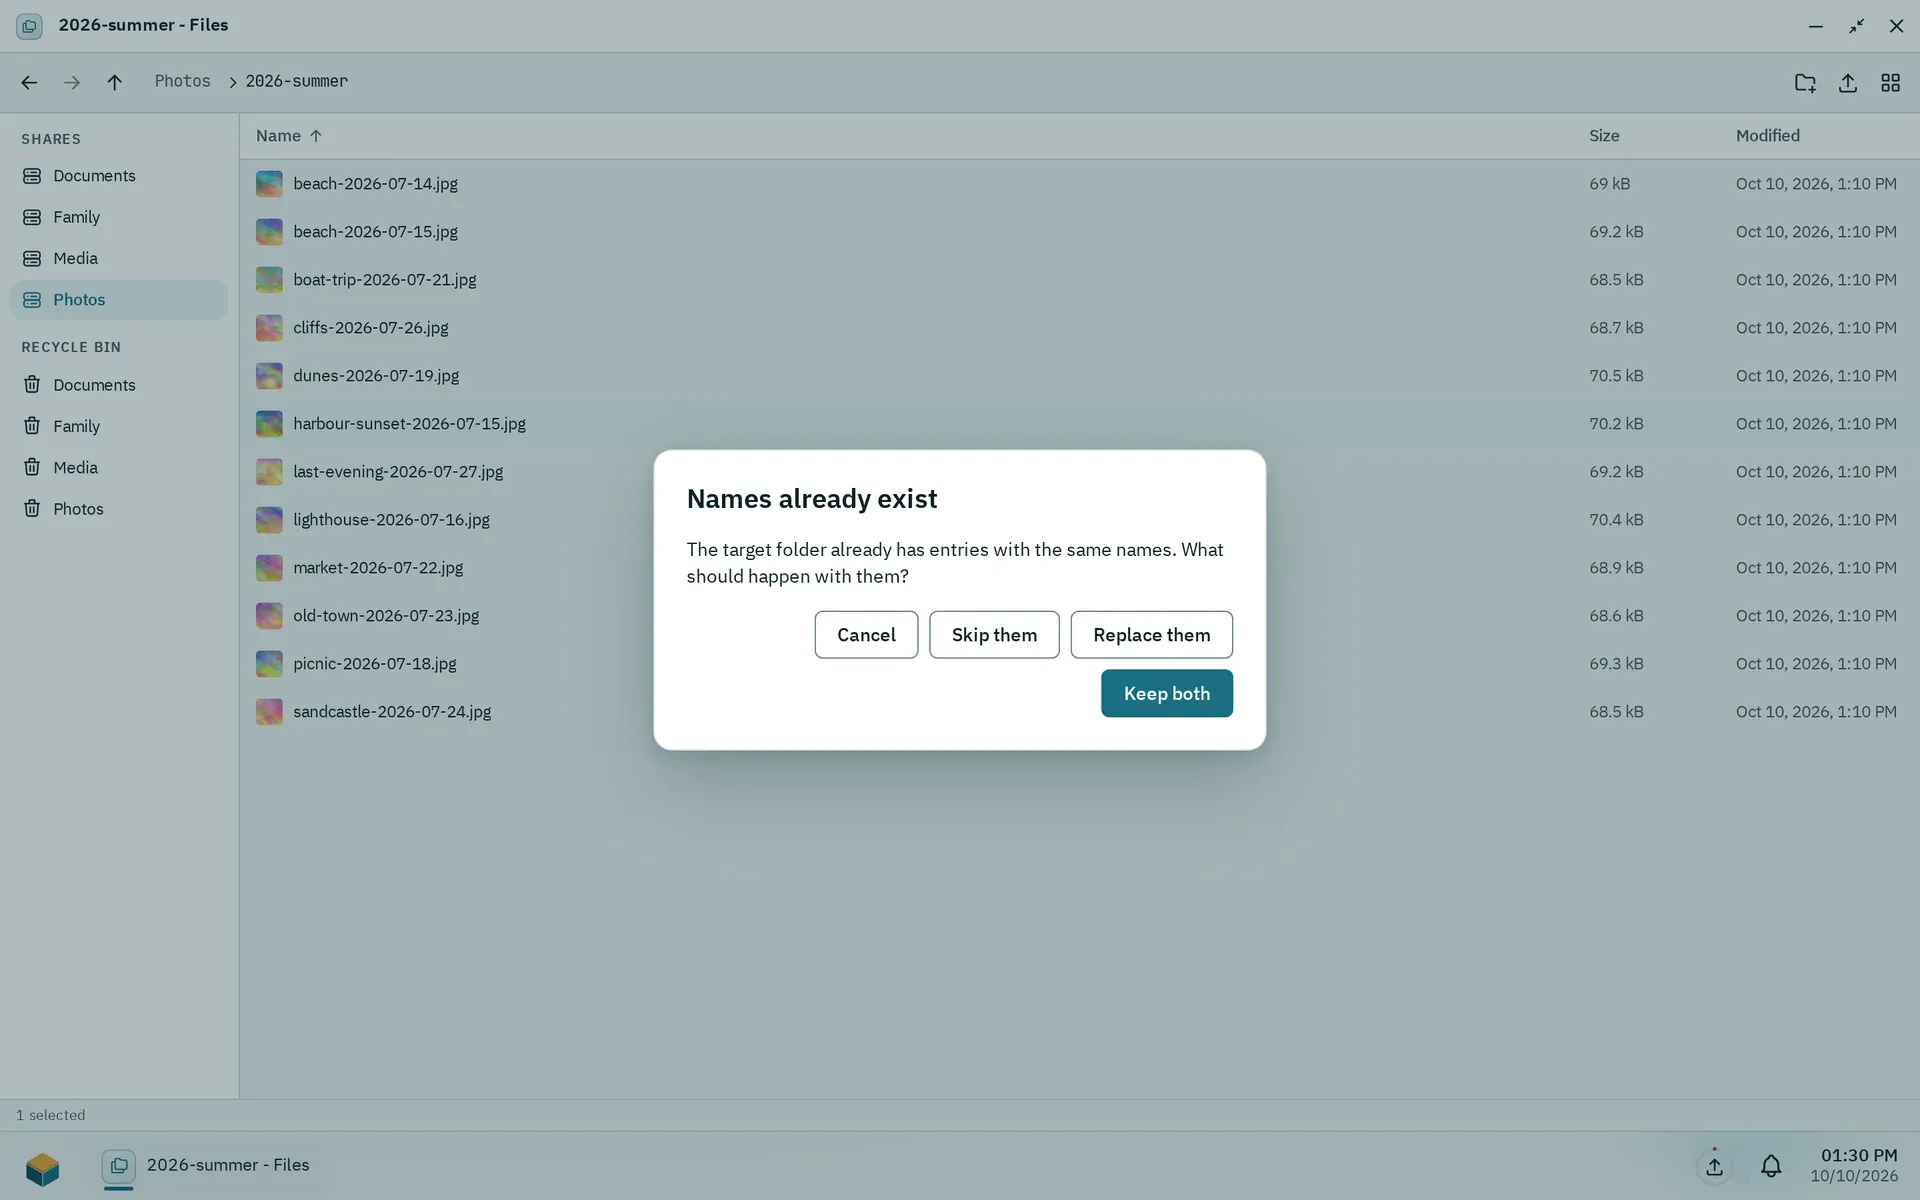
Task: Select beach-2026-07-15.jpg
Action: (1079, 232)
